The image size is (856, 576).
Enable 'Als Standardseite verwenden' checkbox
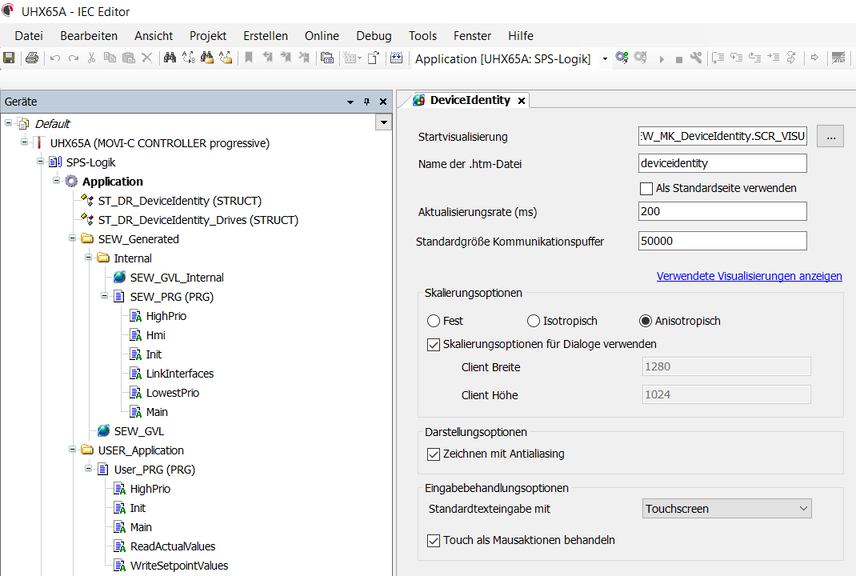point(646,188)
